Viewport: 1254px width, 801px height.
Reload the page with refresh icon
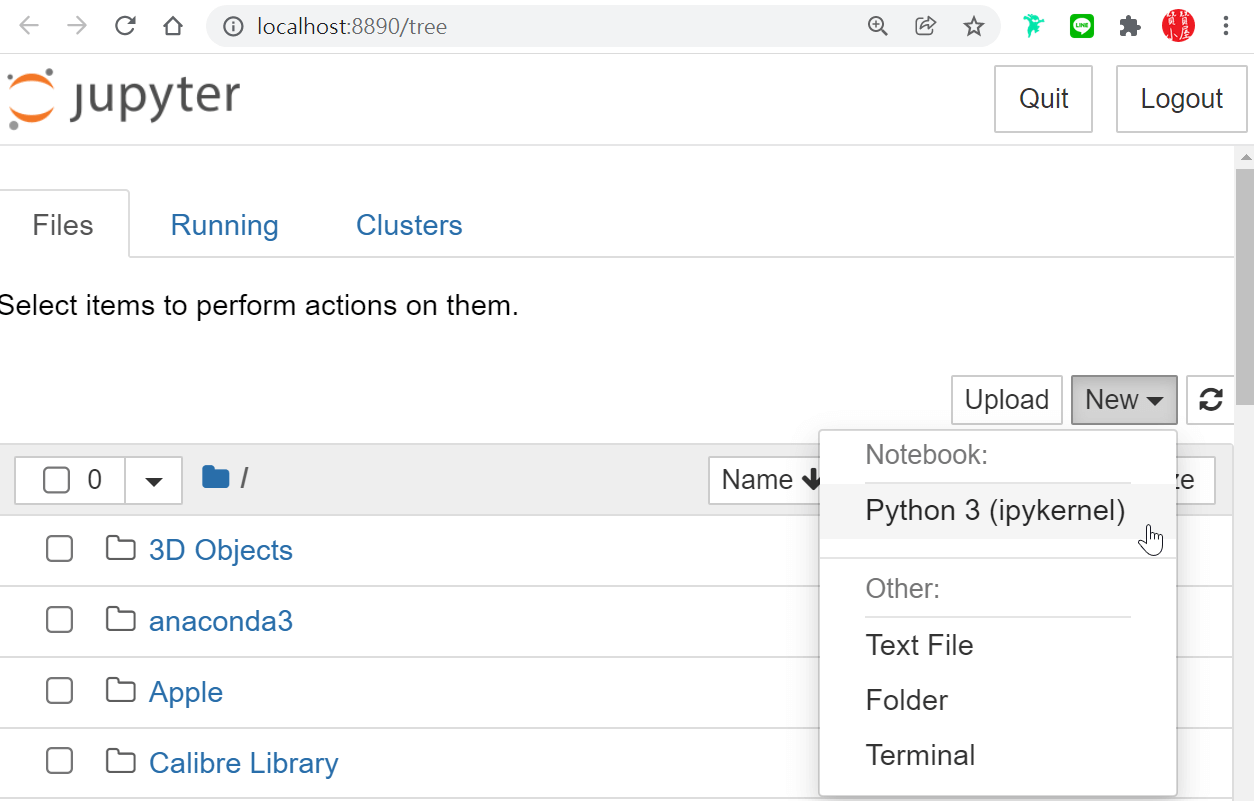(125, 26)
